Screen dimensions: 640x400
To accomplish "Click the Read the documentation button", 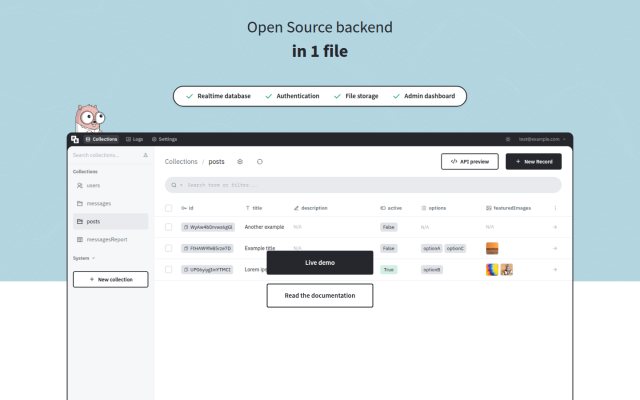I will click(320, 296).
